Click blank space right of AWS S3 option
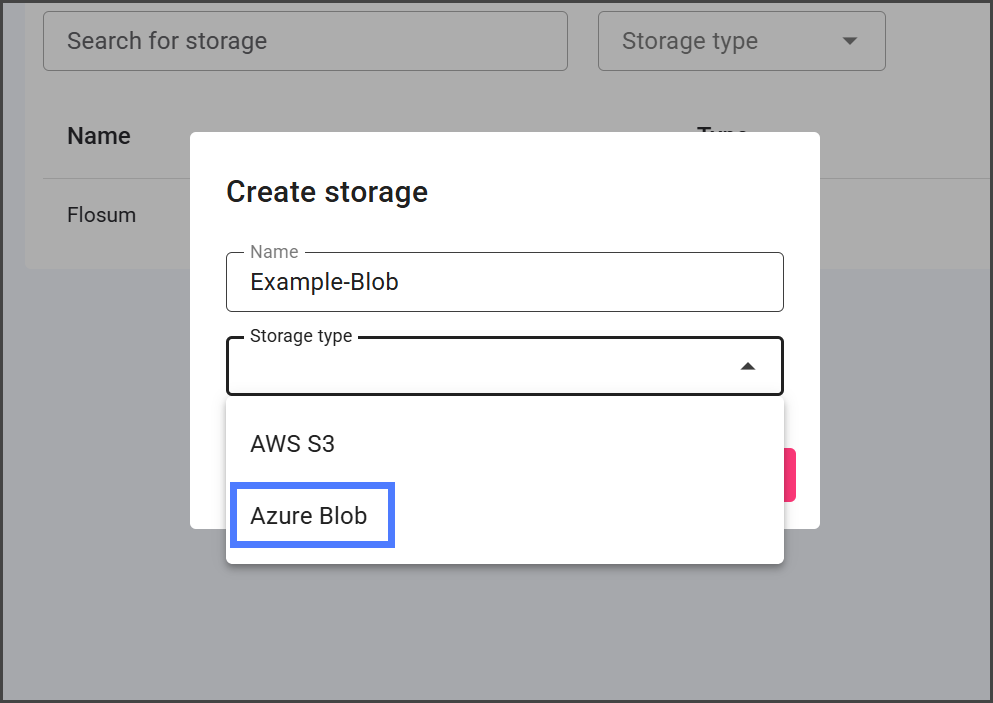Screen dimensions: 993x703 click(560, 444)
